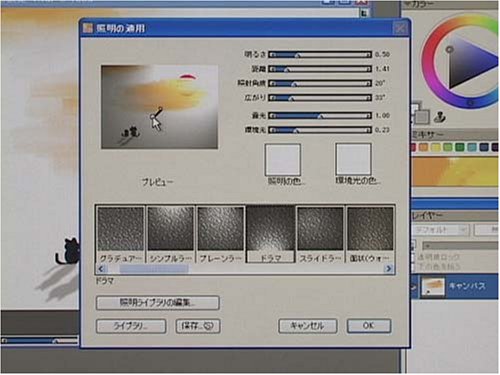This screenshot has width=500, height=375.
Task: Pick the yellow swatch in mixer panel
Action: [436, 147]
